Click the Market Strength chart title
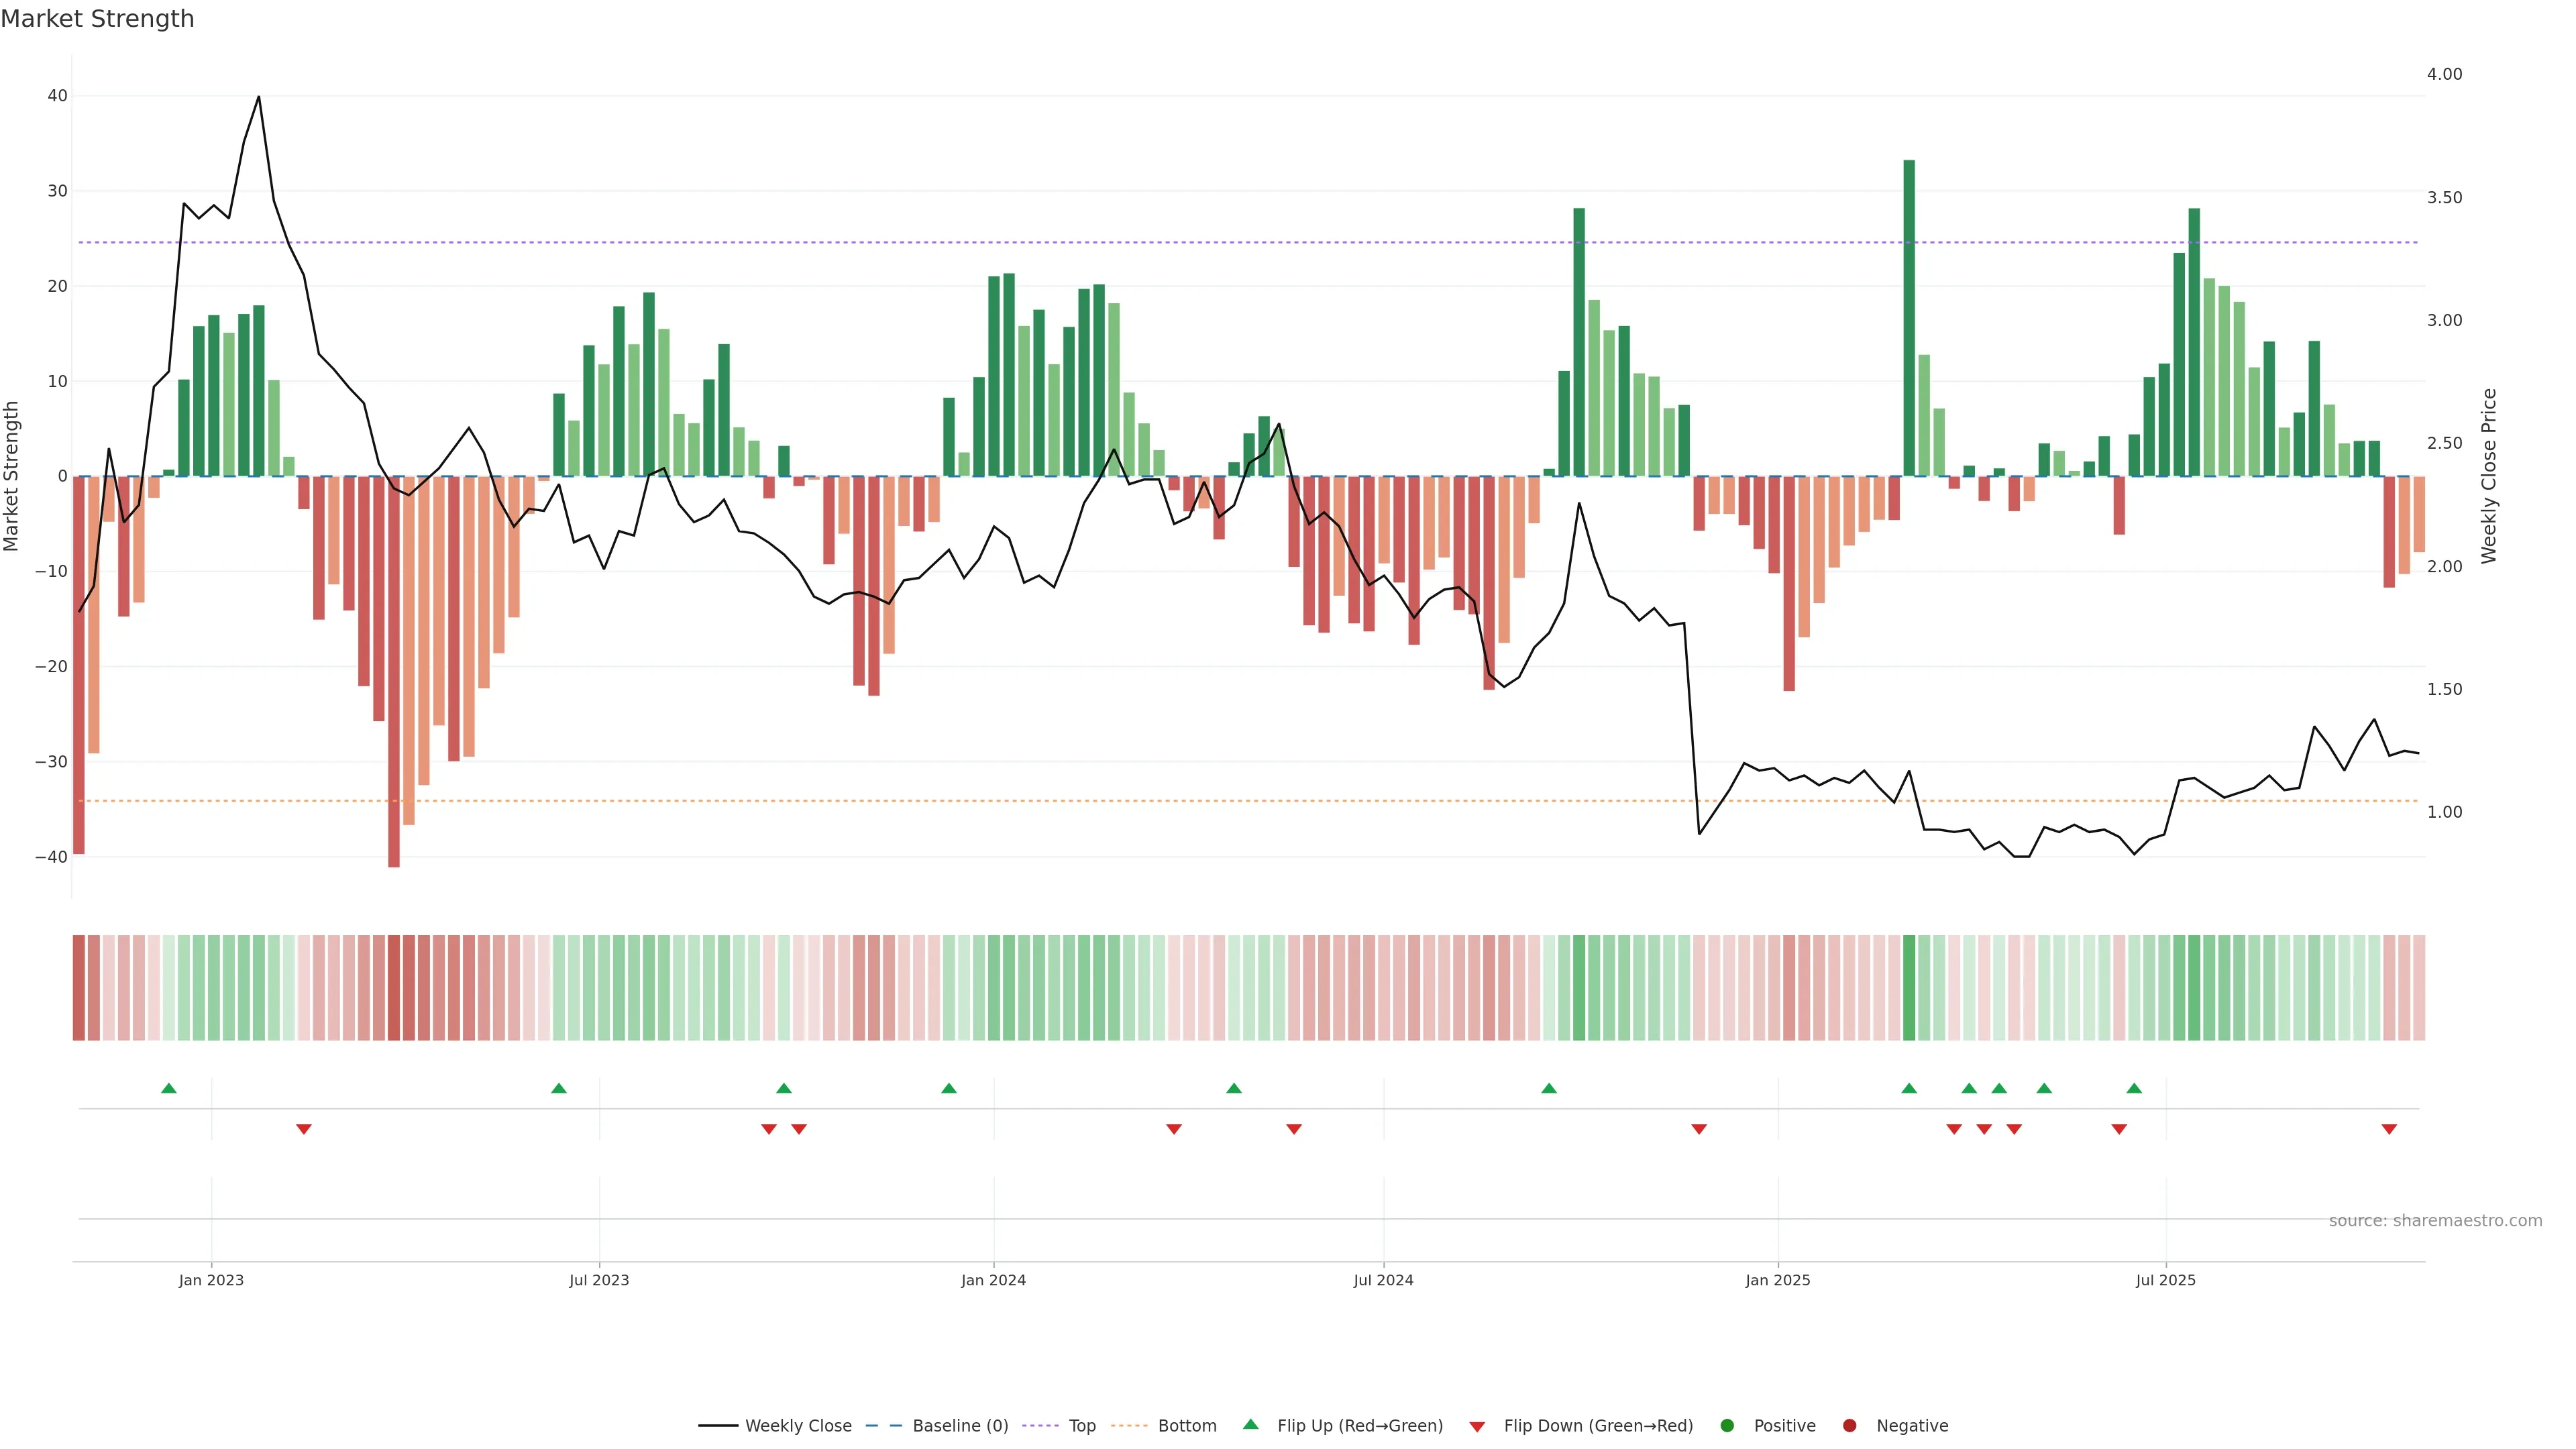 coord(97,19)
